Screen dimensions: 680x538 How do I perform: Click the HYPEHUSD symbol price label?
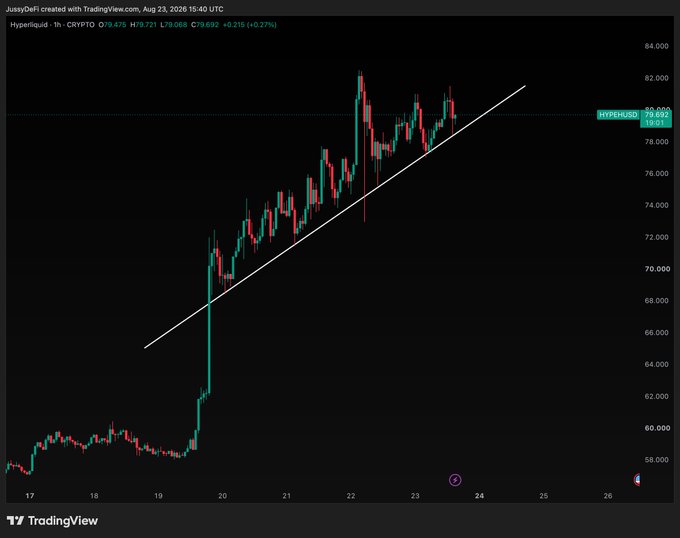click(618, 114)
